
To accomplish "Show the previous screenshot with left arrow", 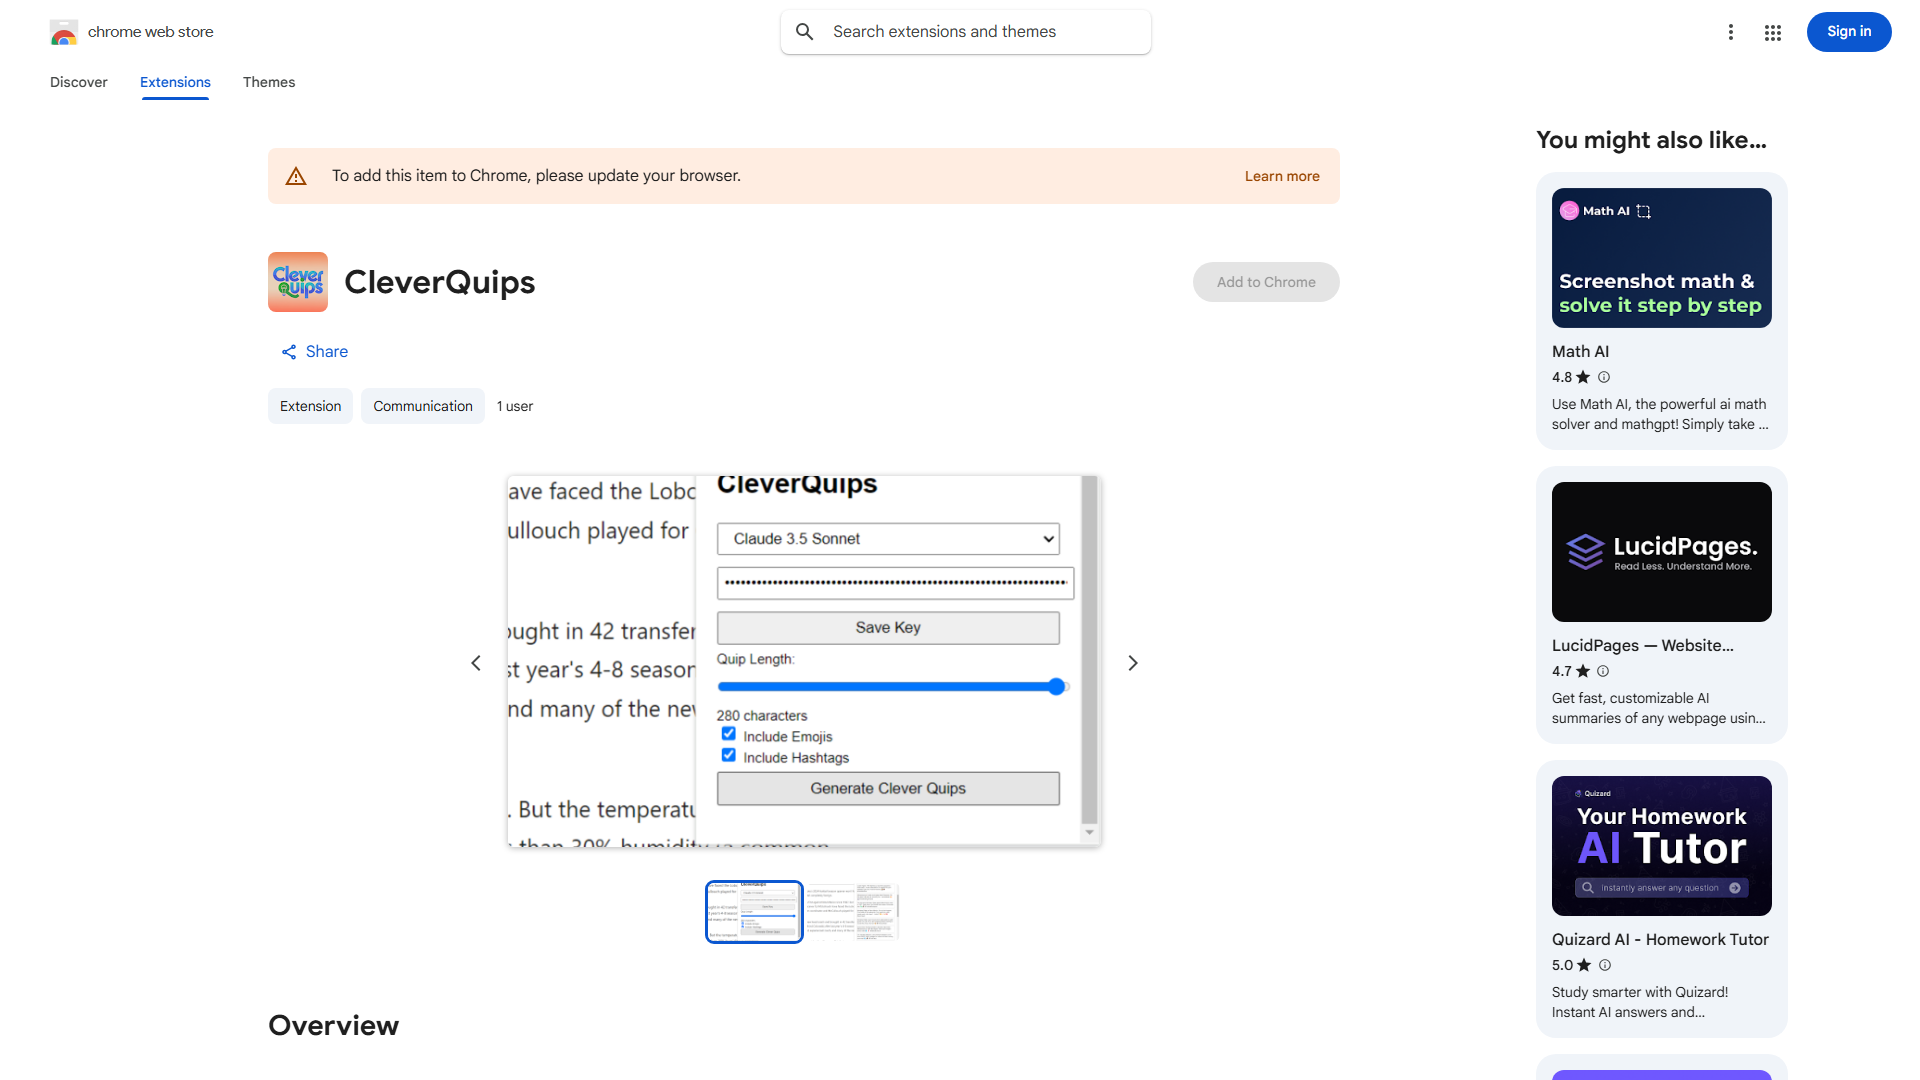I will pos(476,663).
